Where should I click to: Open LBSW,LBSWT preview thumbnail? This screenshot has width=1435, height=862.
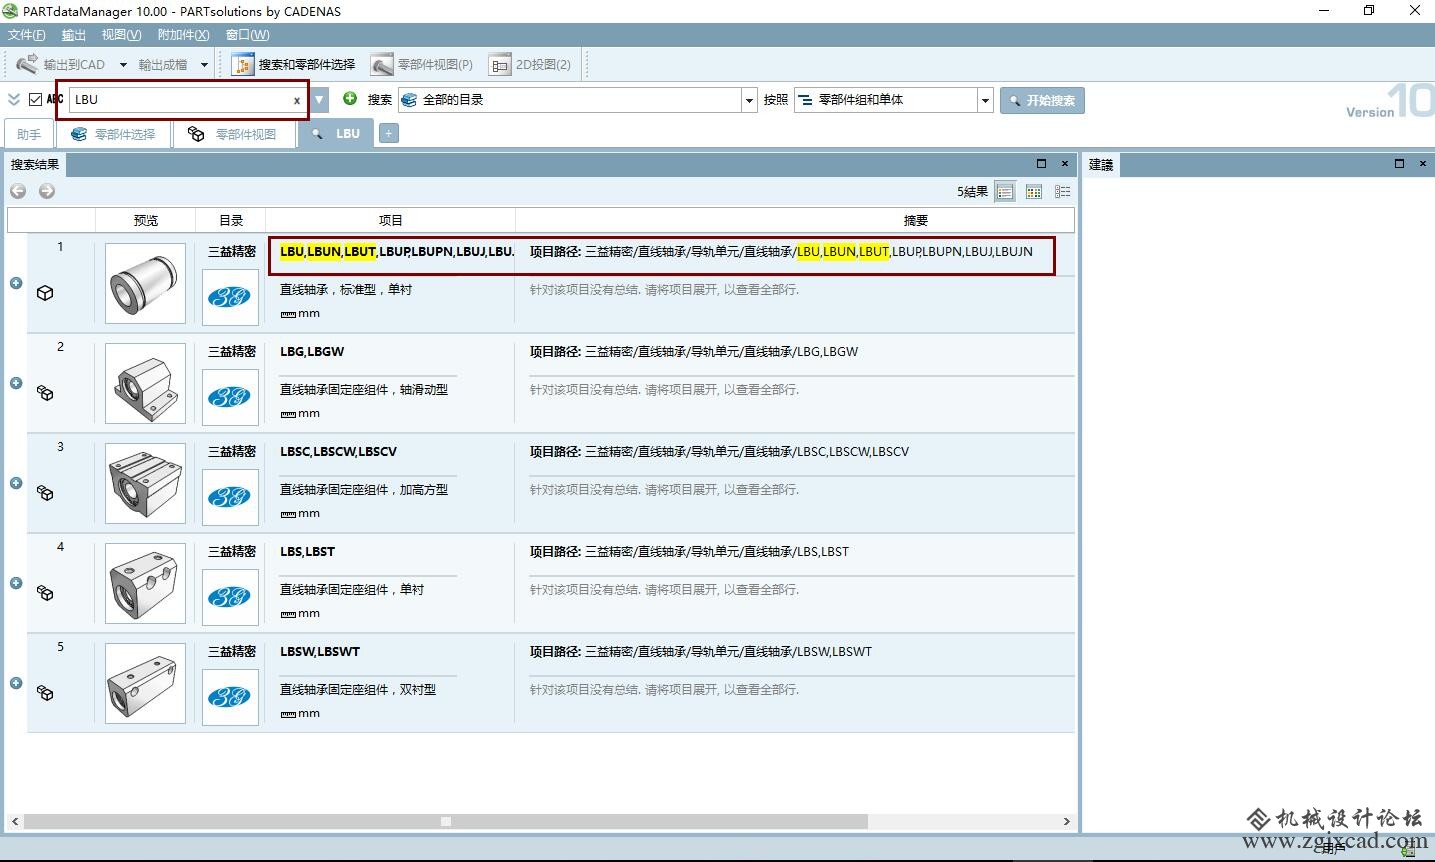pyautogui.click(x=145, y=683)
